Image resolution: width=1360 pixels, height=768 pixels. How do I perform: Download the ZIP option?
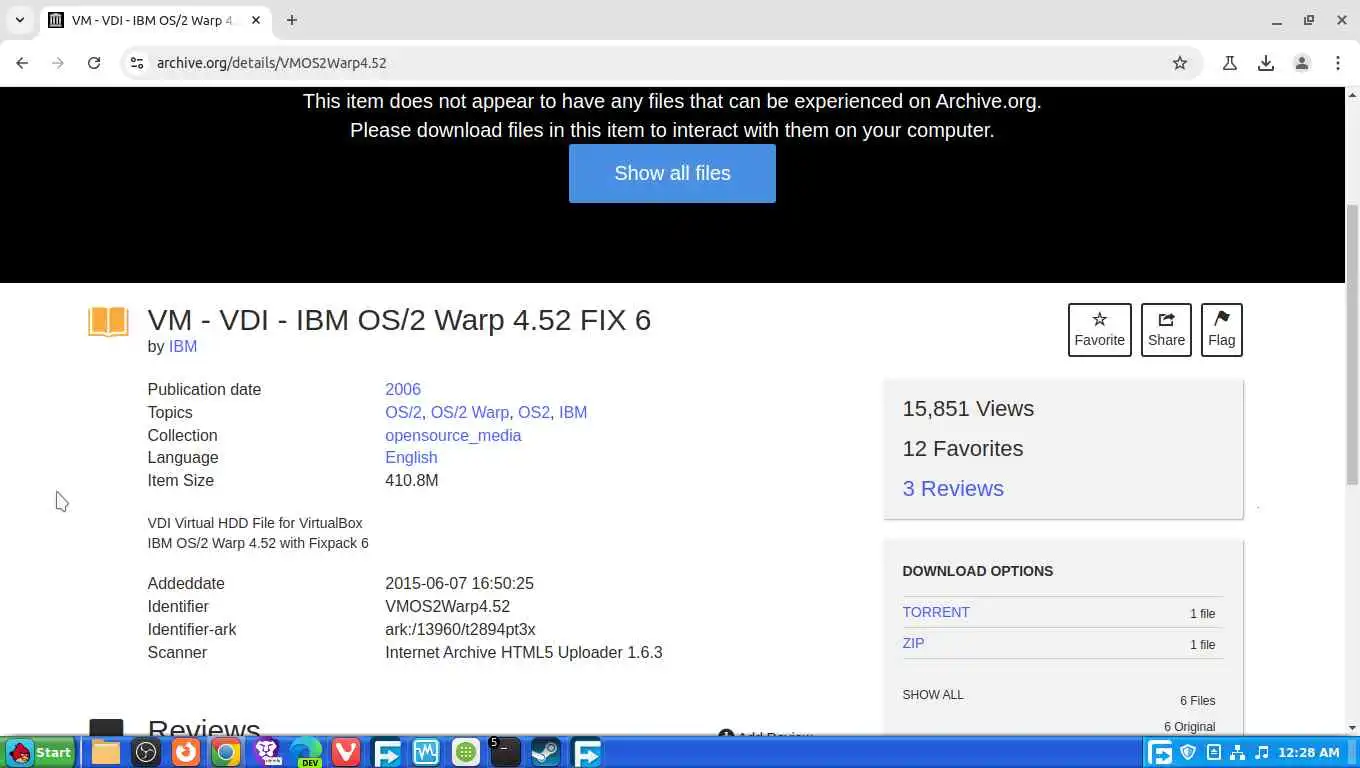pos(913,643)
